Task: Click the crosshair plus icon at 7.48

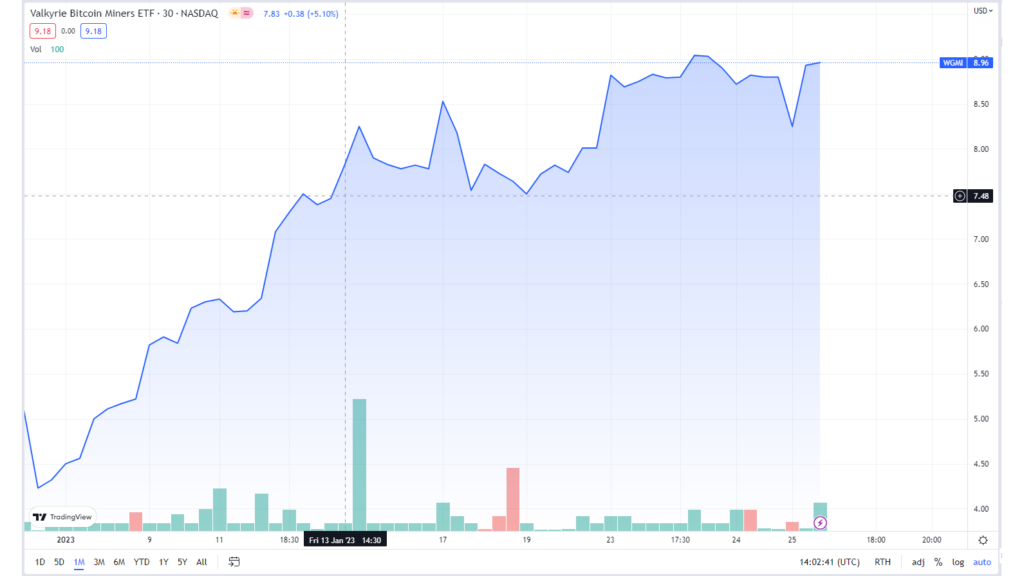Action: click(959, 196)
